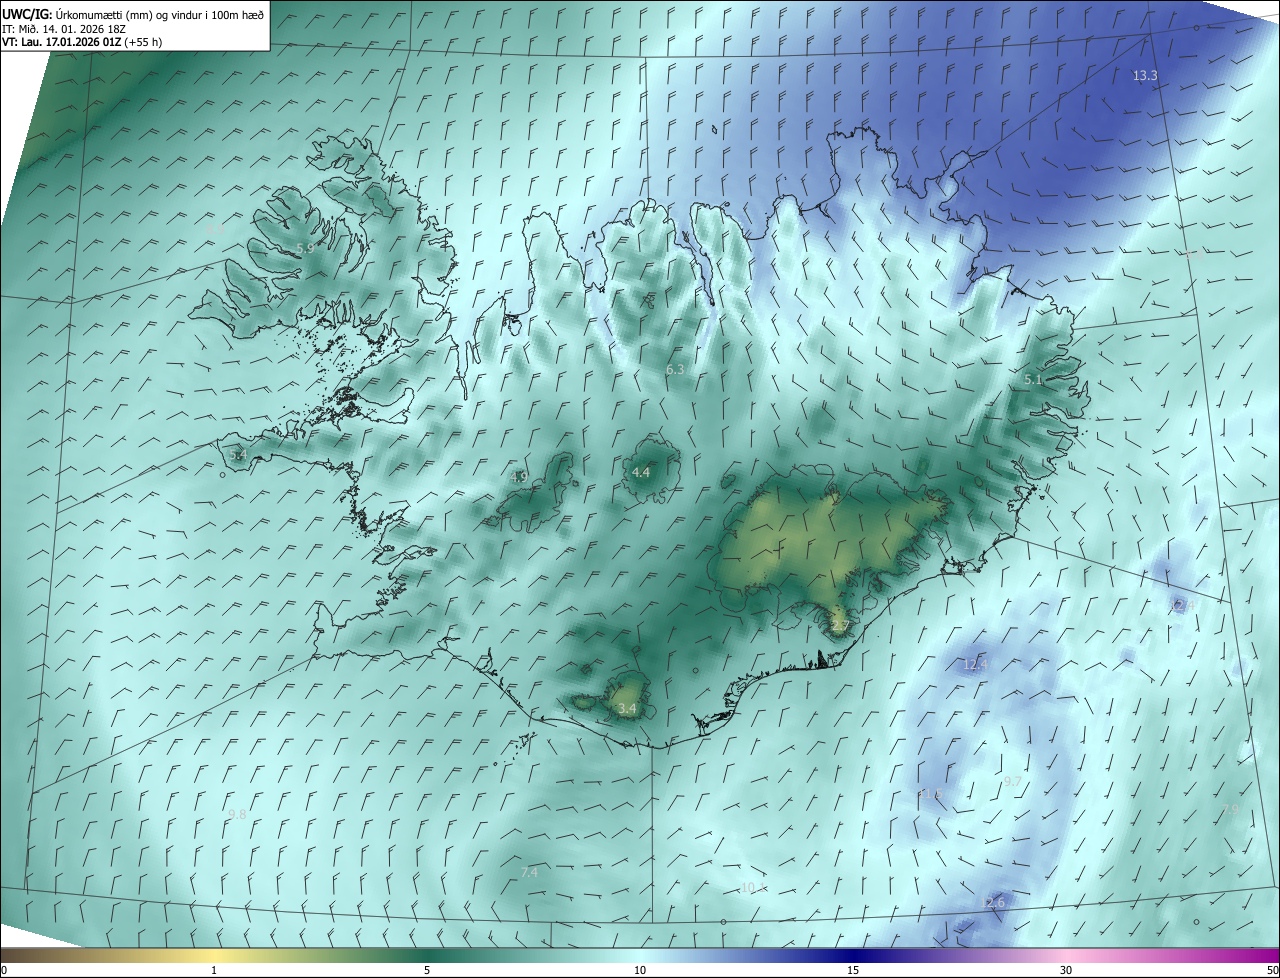The width and height of the screenshot is (1280, 978).
Task: Click the colorbar tick label 1
Action: tap(214, 970)
